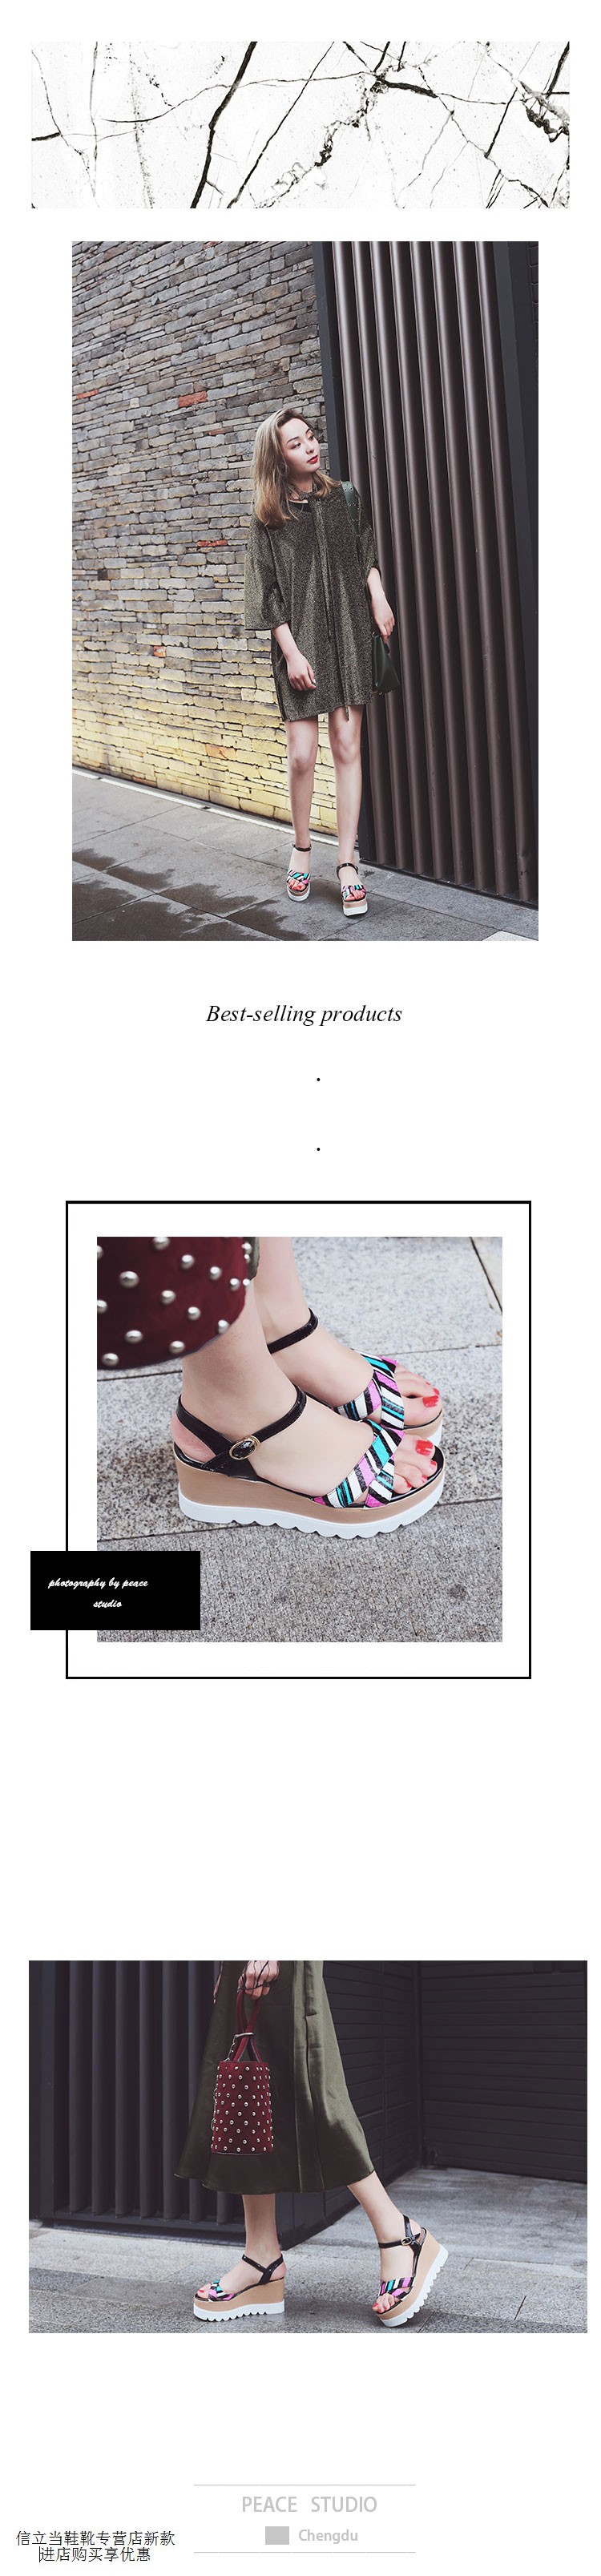Click the 进店购买享优惠 promotion text

click(94, 2554)
